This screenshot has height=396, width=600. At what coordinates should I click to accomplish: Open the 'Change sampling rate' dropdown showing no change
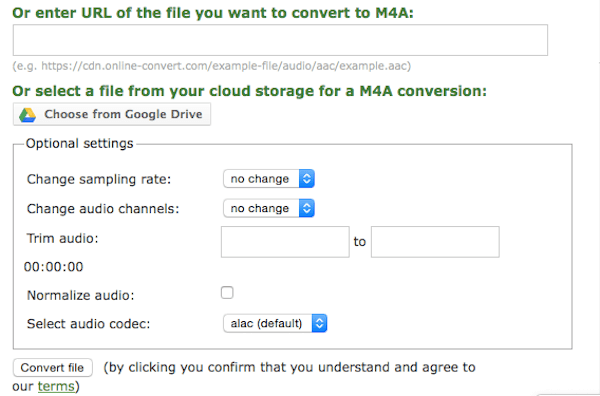tap(269, 179)
